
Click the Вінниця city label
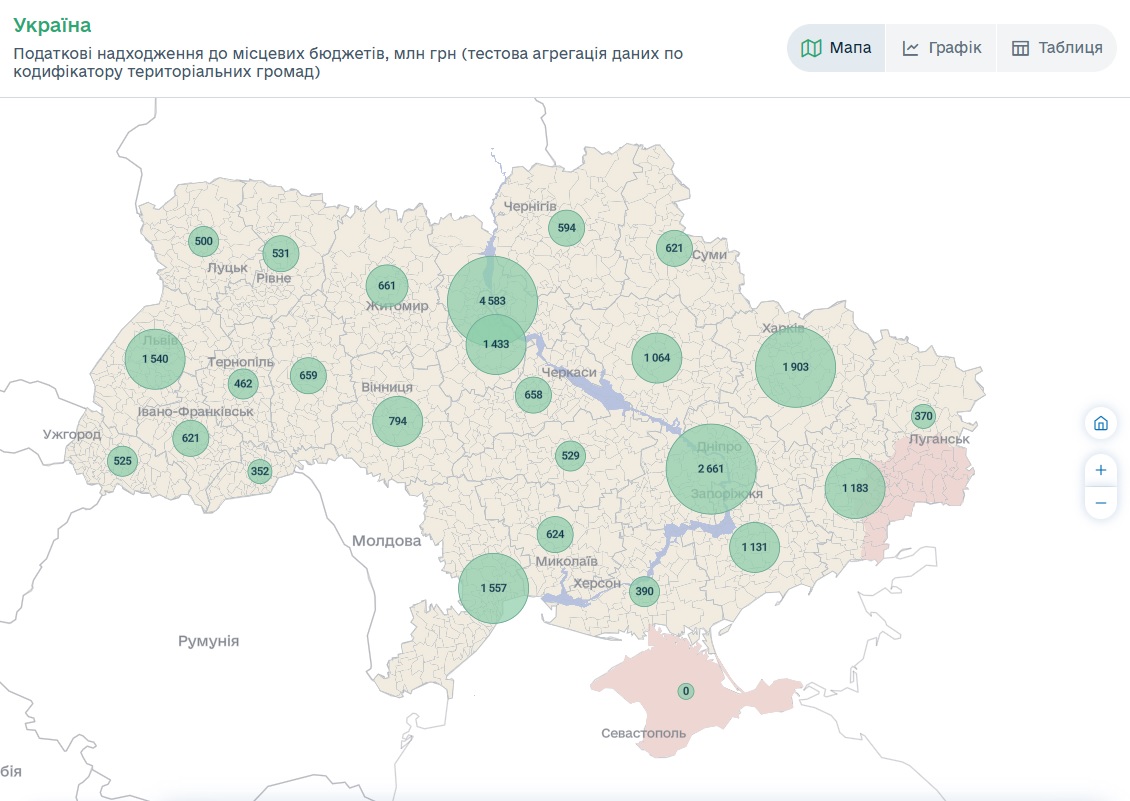click(x=387, y=387)
